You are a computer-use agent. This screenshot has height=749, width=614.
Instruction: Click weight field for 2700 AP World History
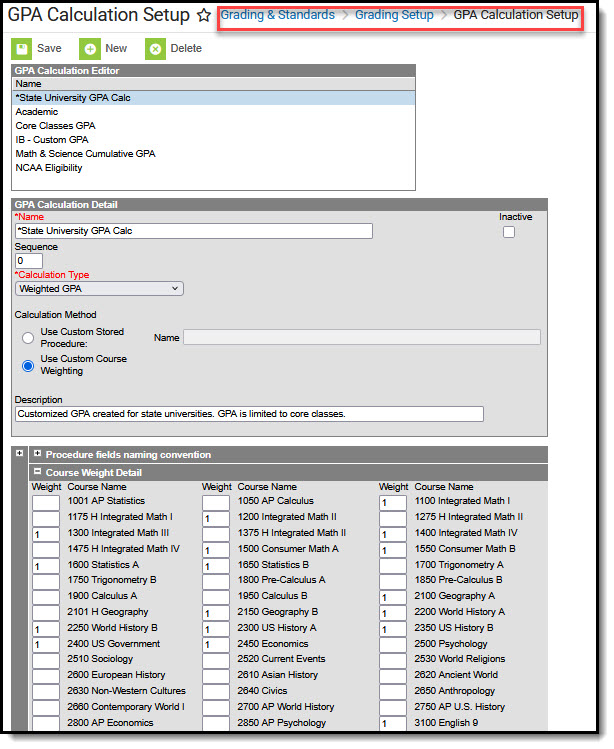coord(216,709)
